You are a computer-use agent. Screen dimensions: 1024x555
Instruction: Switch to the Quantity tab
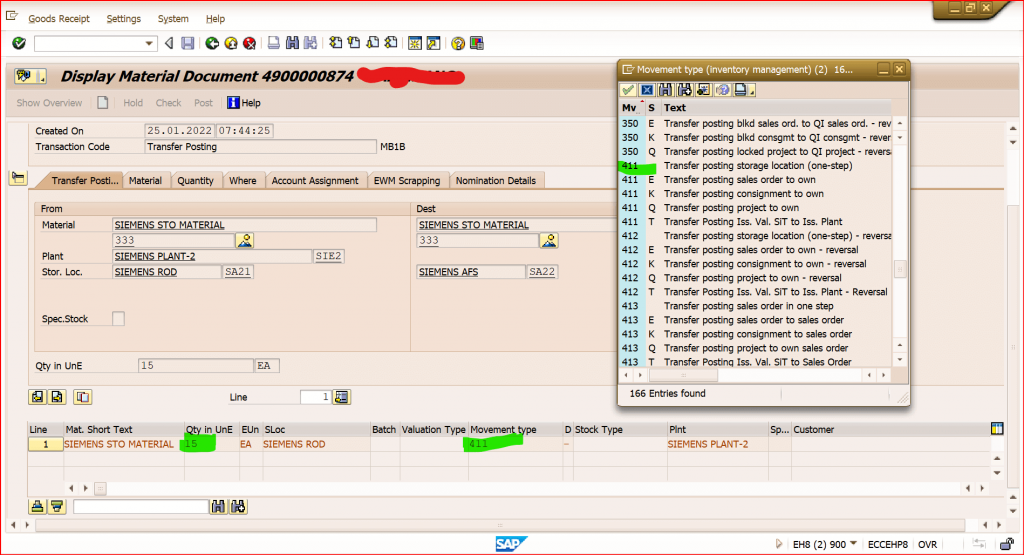tap(195, 180)
